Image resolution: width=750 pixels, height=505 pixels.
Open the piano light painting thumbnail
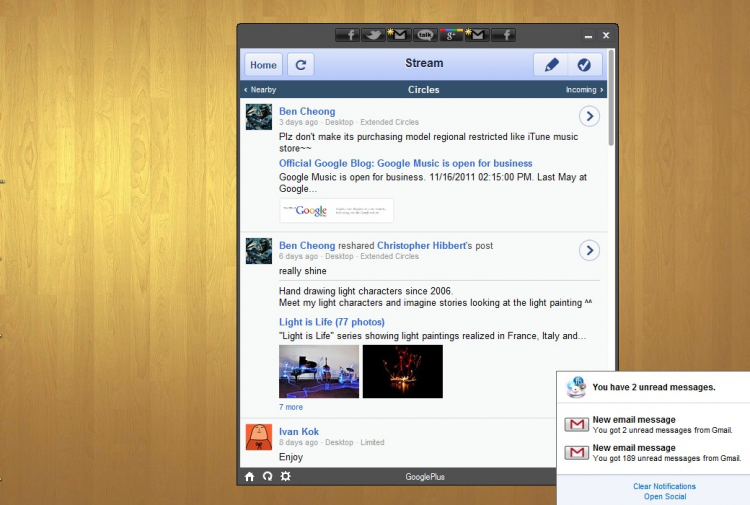click(x=318, y=371)
